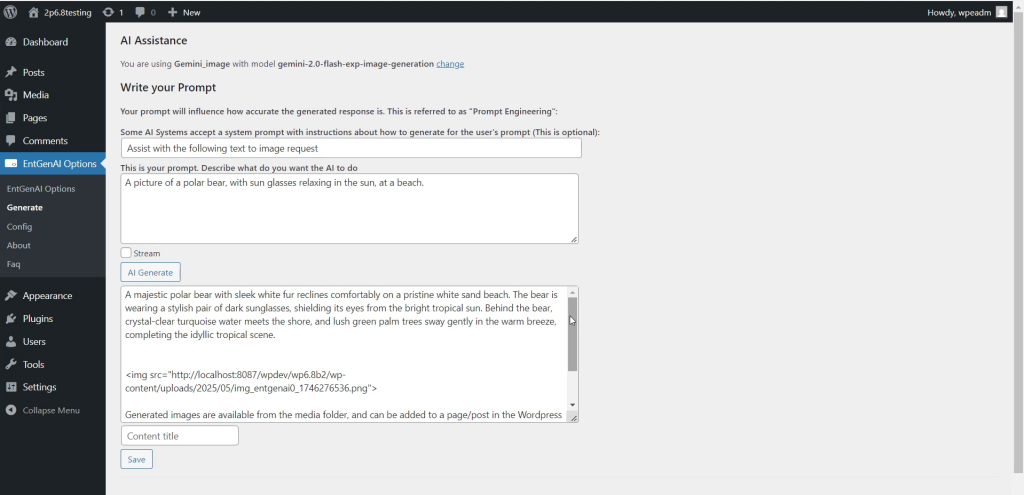Screen dimensions: 1024x495
Task: Click the Posts pushpin icon
Action: [10, 72]
